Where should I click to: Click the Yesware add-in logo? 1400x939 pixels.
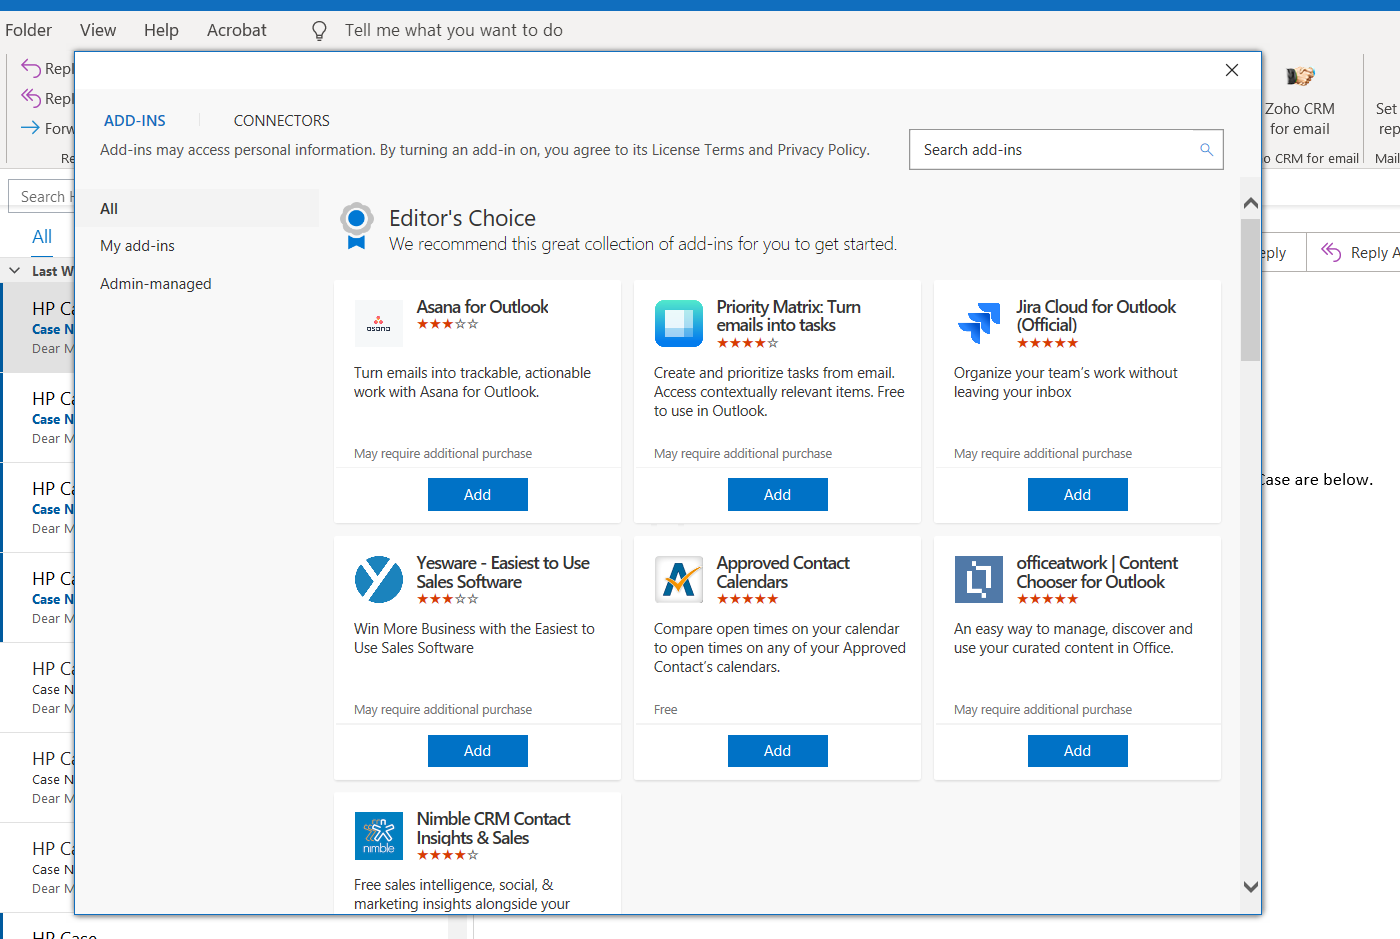pyautogui.click(x=379, y=580)
